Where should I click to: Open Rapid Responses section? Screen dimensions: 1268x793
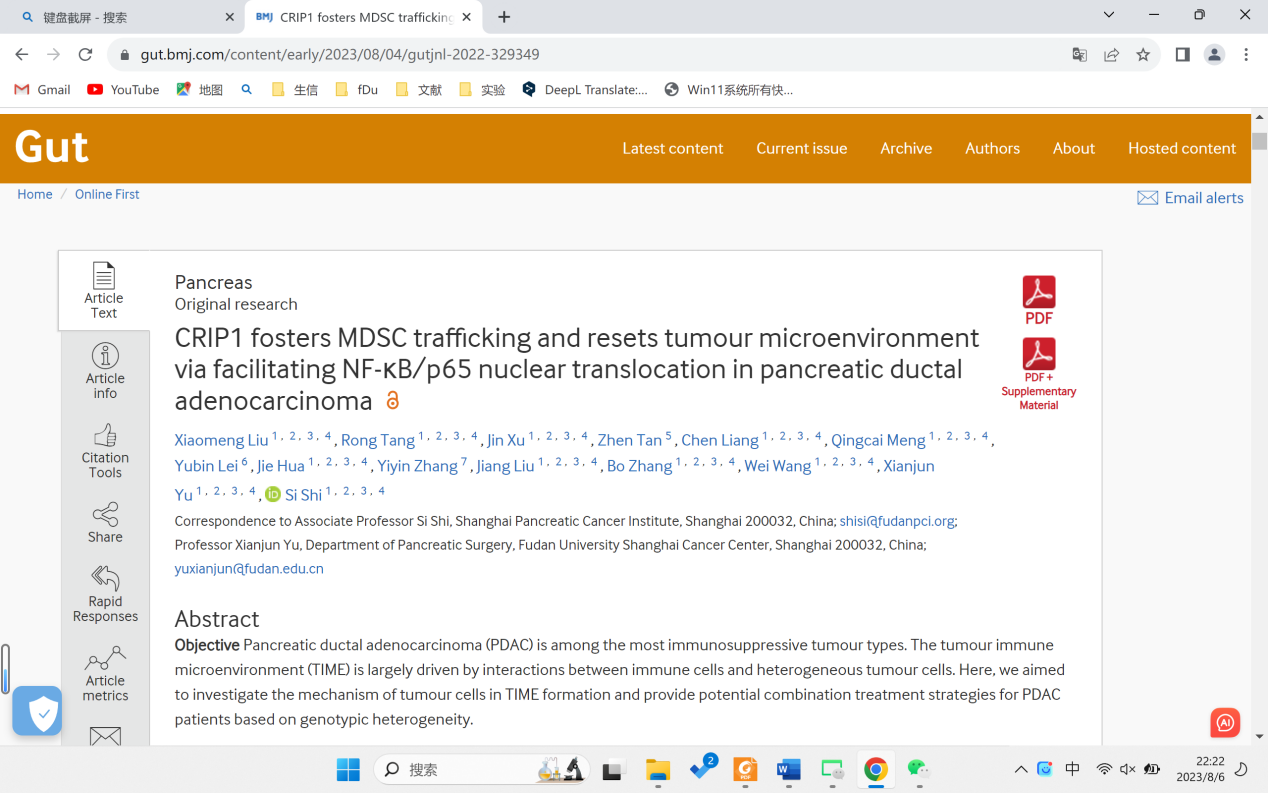105,579
